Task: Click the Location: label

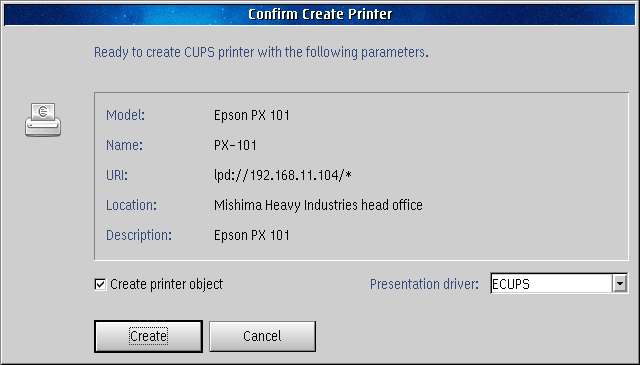Action: pyautogui.click(x=131, y=205)
